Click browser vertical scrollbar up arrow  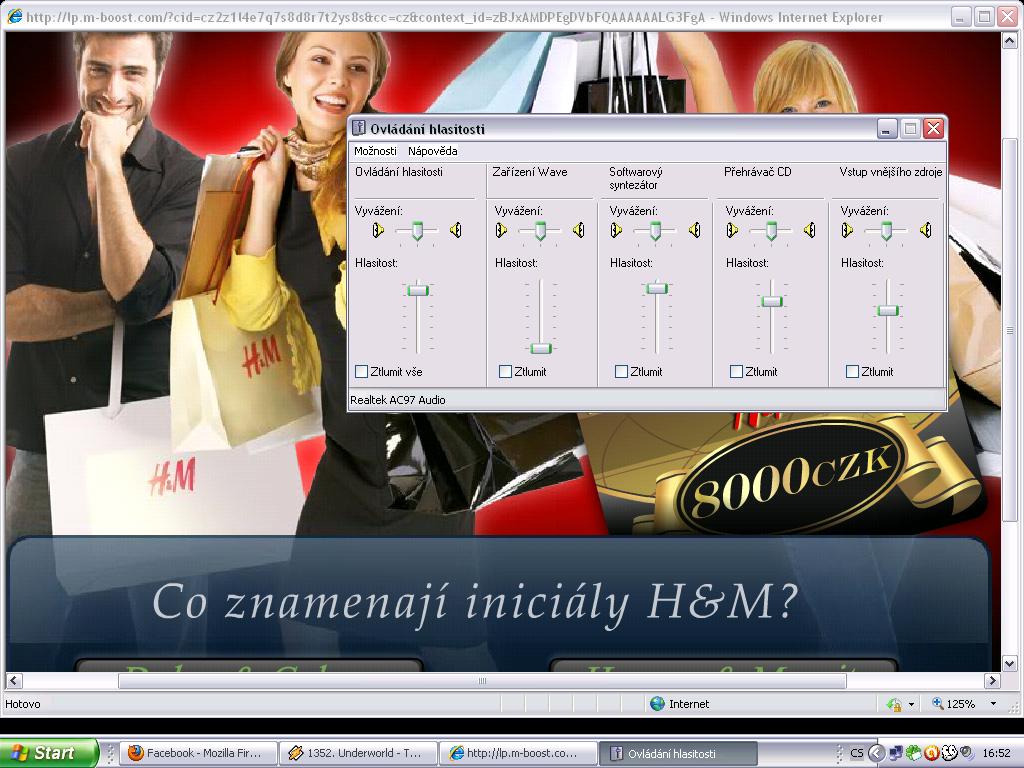coord(1009,41)
